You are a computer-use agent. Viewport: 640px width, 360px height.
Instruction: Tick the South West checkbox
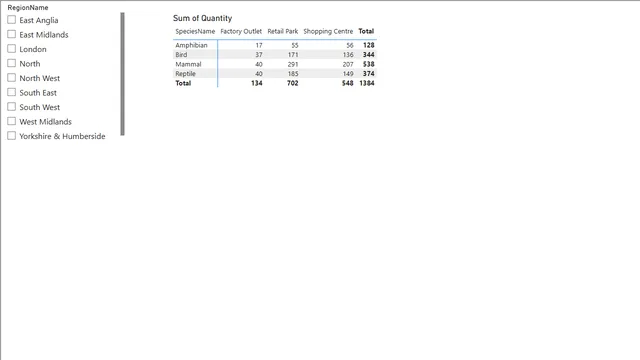point(11,107)
